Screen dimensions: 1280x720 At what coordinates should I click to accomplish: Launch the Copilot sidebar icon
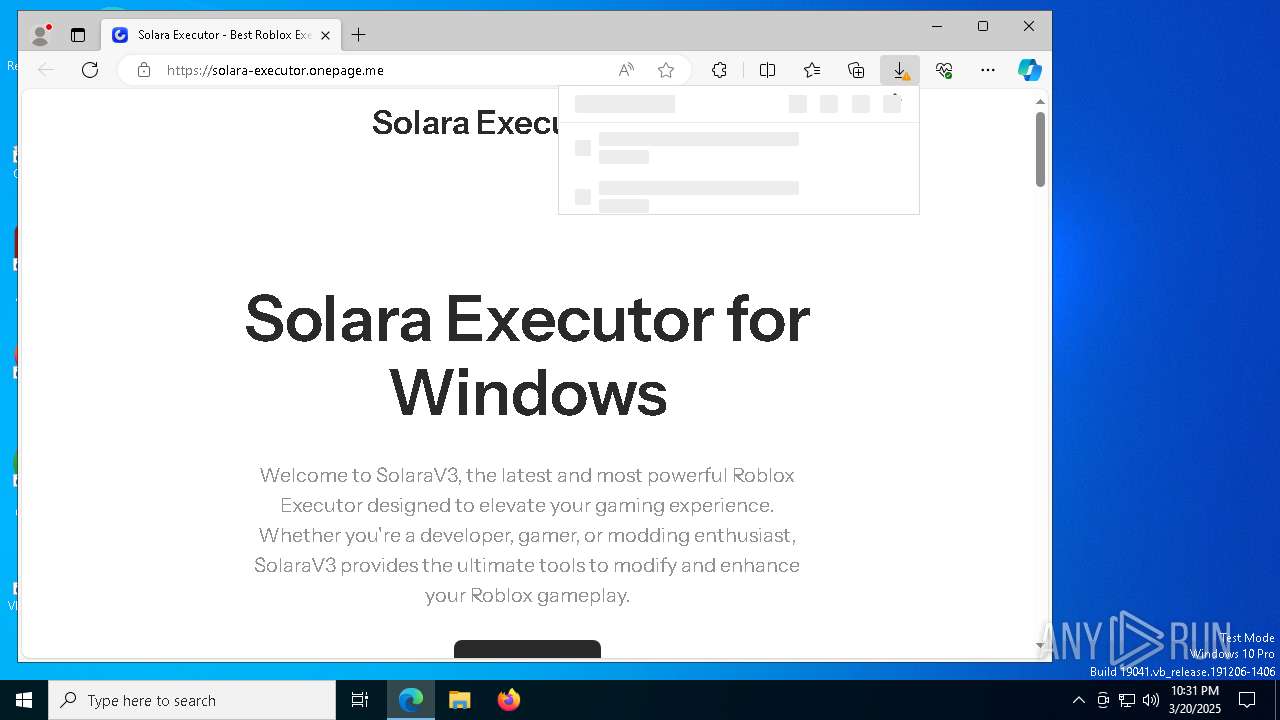point(1030,70)
